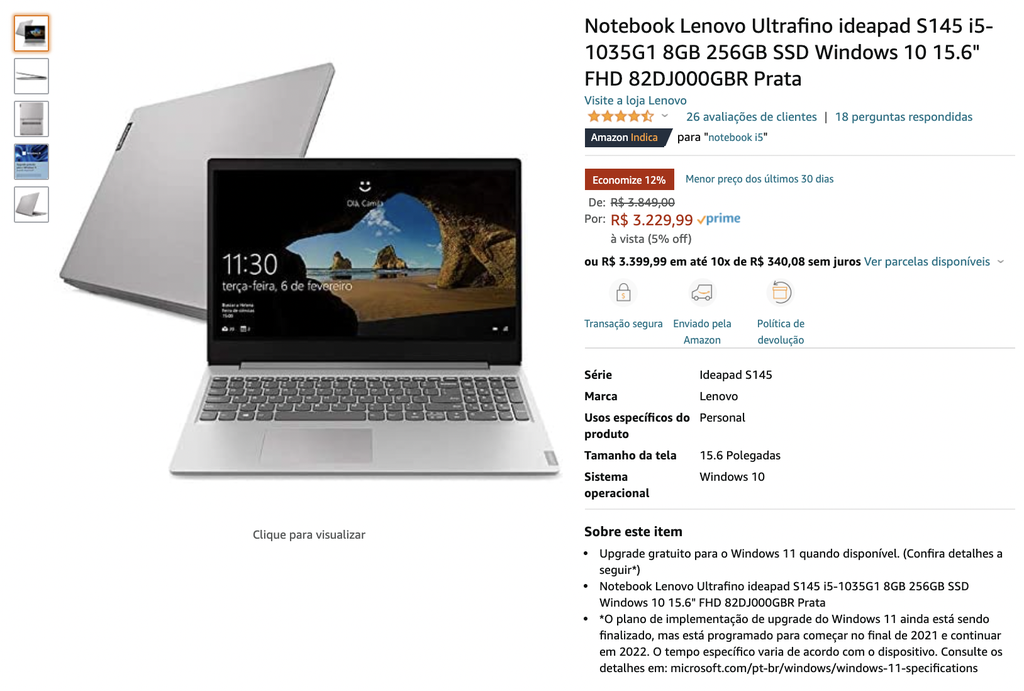Viewport: 1024px width, 691px height.
Task: Select the laptop bottom-view thumbnail
Action: click(31, 119)
